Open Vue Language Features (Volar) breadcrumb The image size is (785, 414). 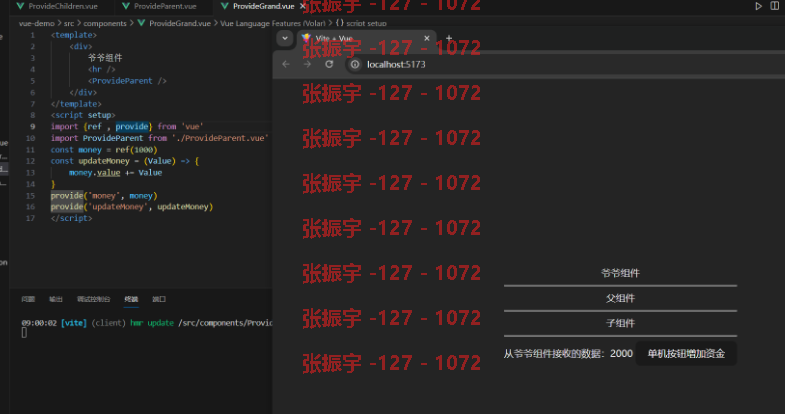tap(273, 23)
